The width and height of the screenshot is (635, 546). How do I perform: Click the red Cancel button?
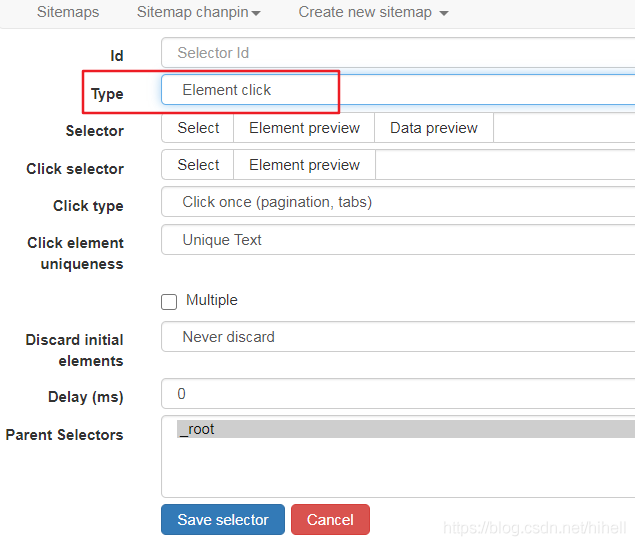[330, 519]
